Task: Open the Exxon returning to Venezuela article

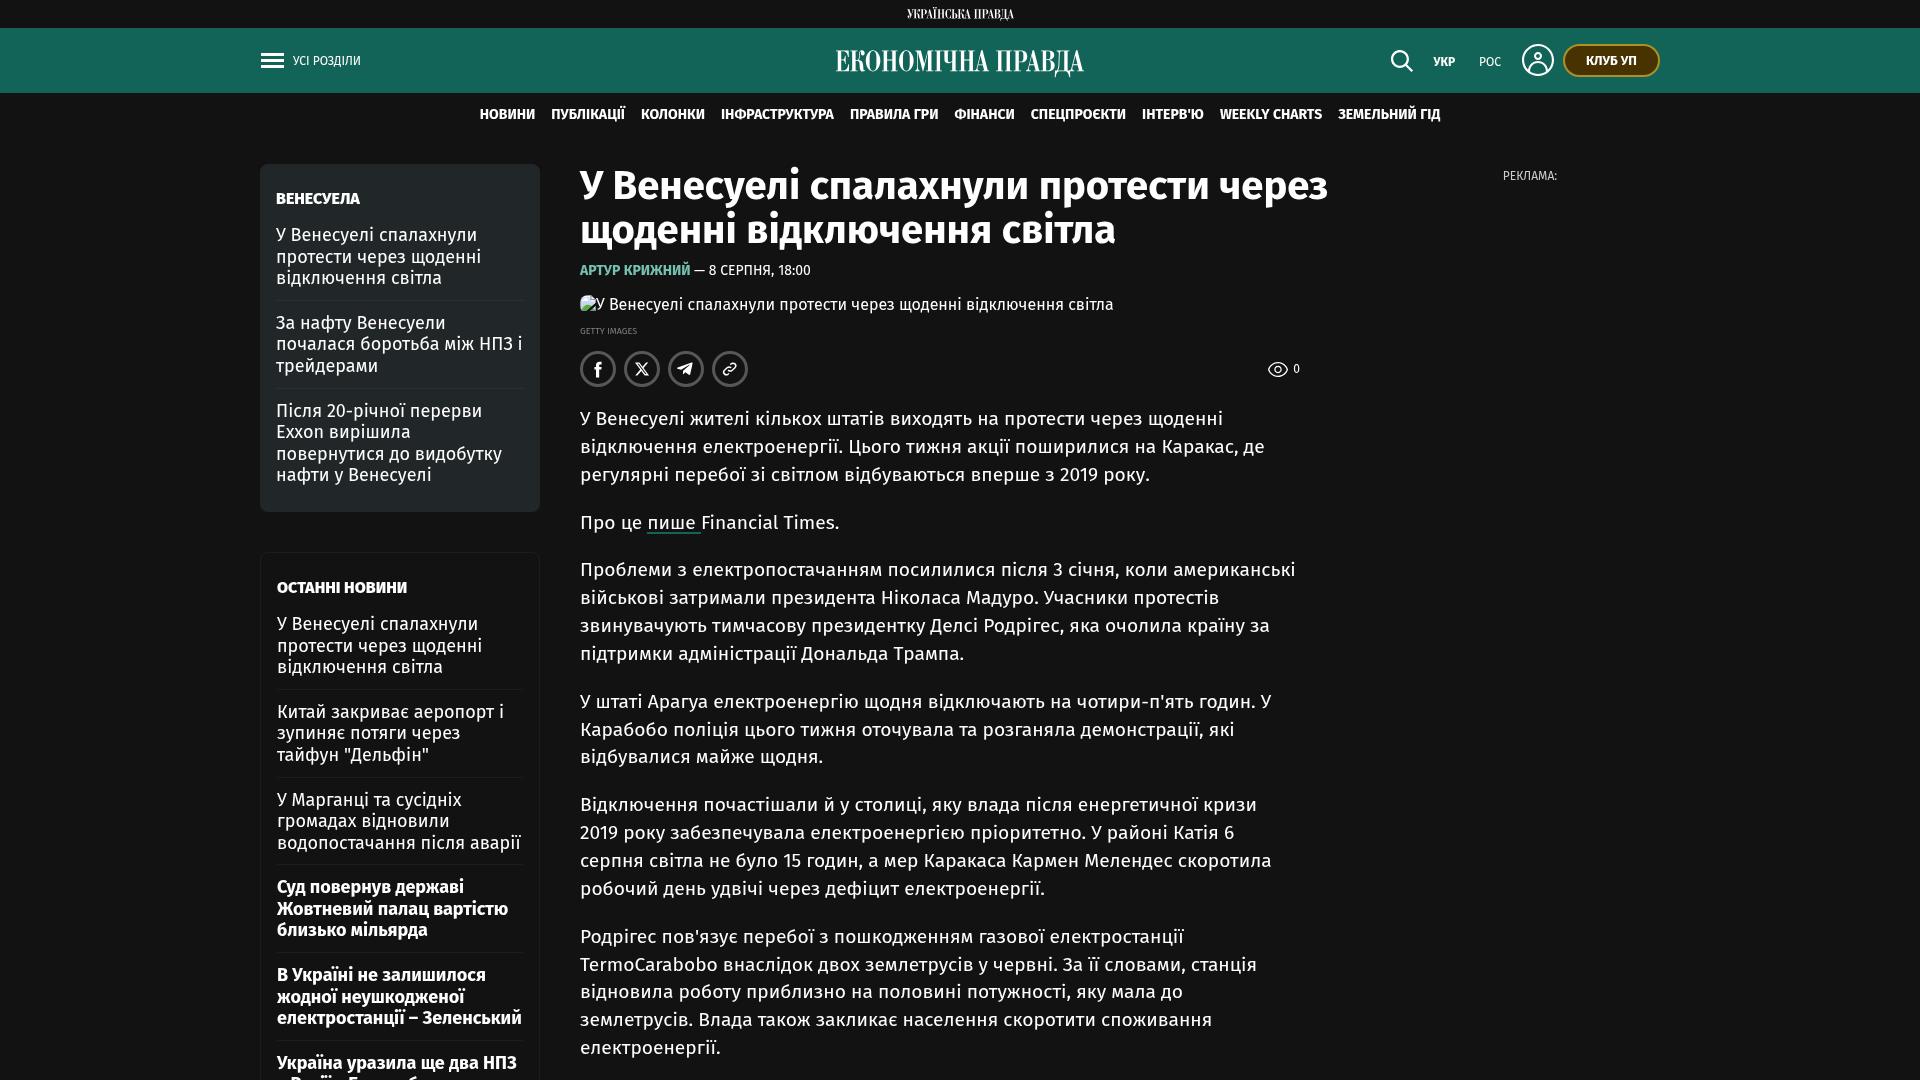Action: pyautogui.click(x=389, y=443)
